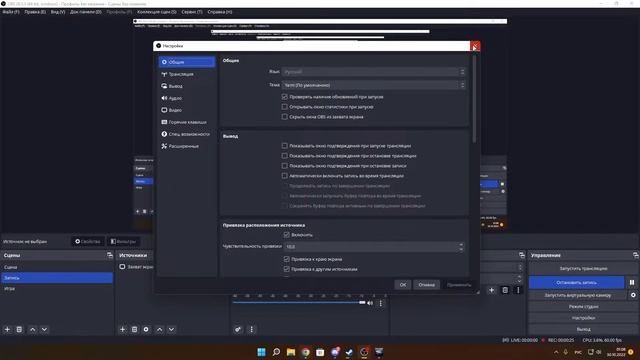Open advanced audio properties gears icon

point(238,329)
